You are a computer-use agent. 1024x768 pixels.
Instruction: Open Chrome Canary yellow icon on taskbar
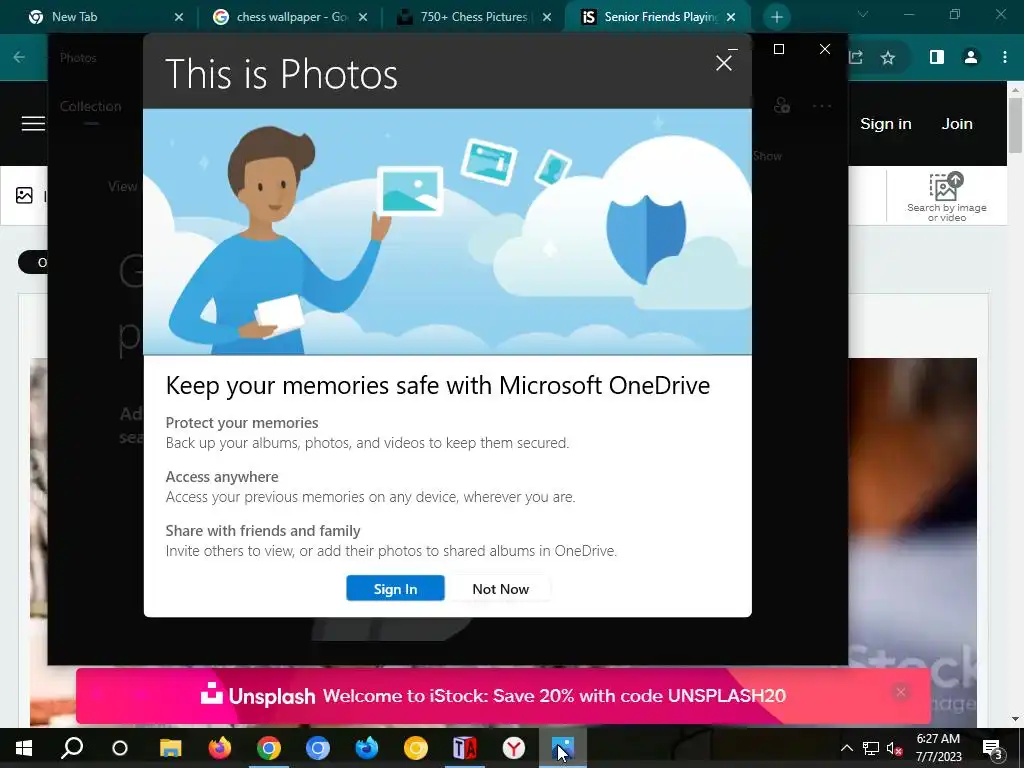click(x=415, y=748)
